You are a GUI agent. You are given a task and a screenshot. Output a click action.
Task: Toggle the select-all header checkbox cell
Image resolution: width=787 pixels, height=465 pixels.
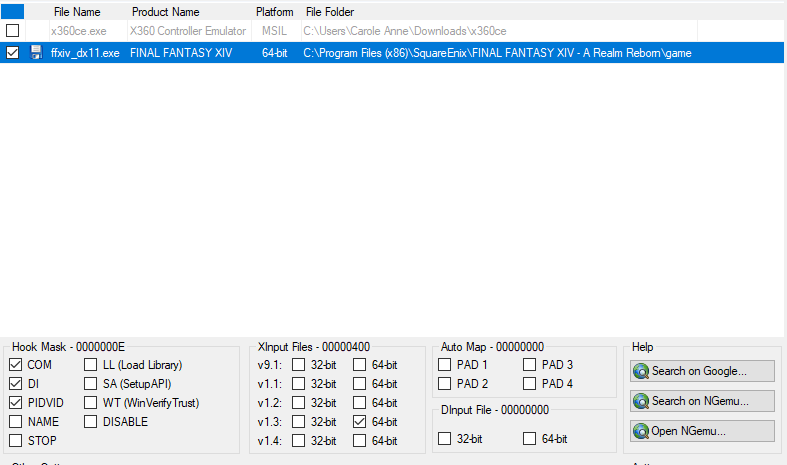pos(13,12)
